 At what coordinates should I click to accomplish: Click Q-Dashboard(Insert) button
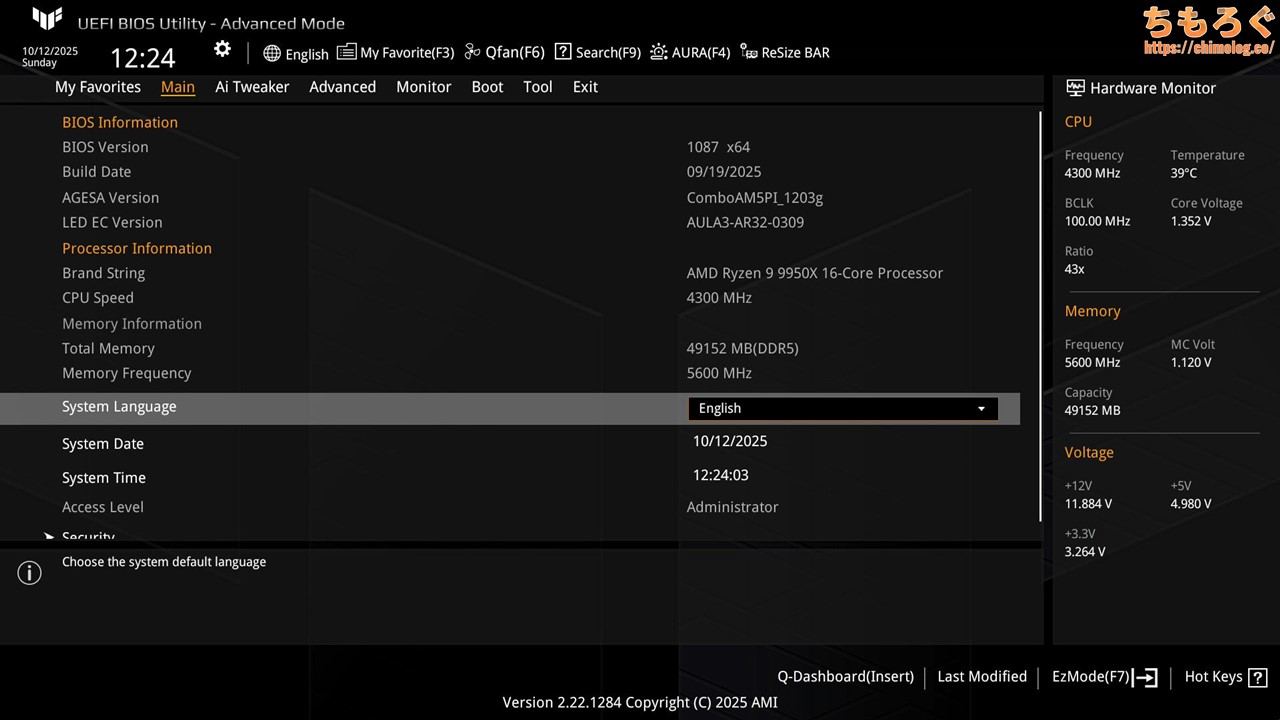[845, 677]
